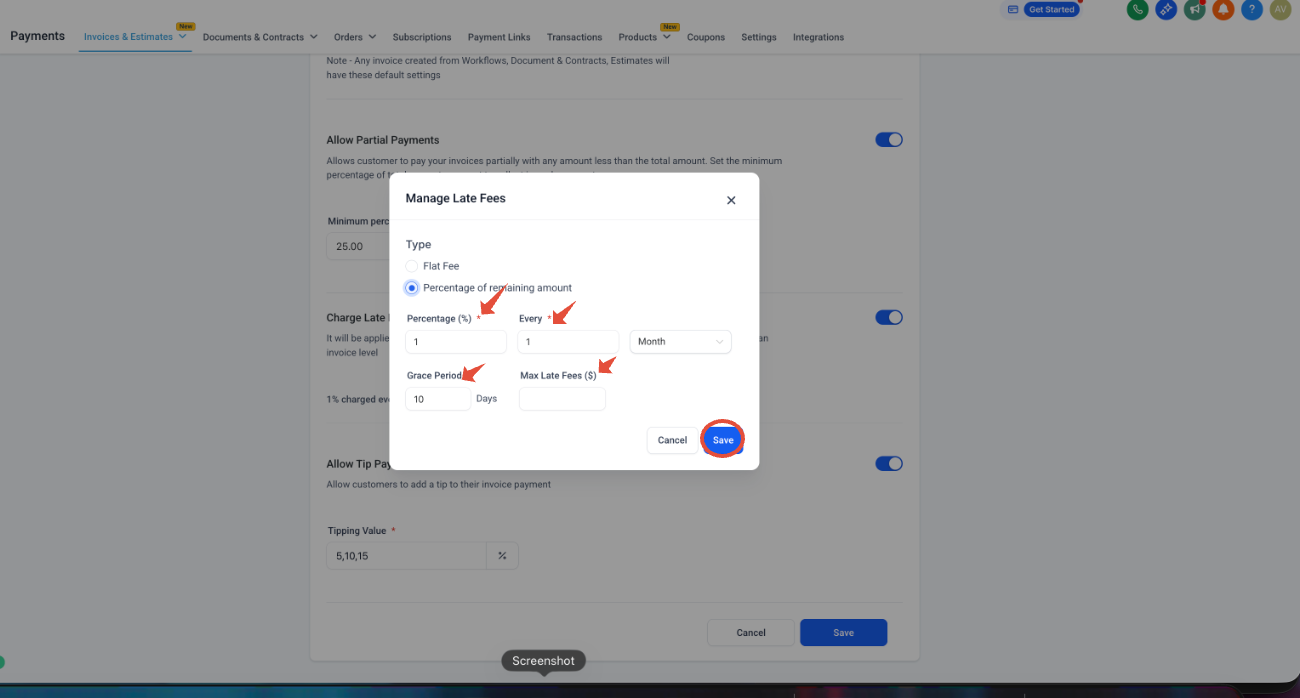The image size is (1300, 698).
Task: Open the Month interval dropdown
Action: (680, 342)
